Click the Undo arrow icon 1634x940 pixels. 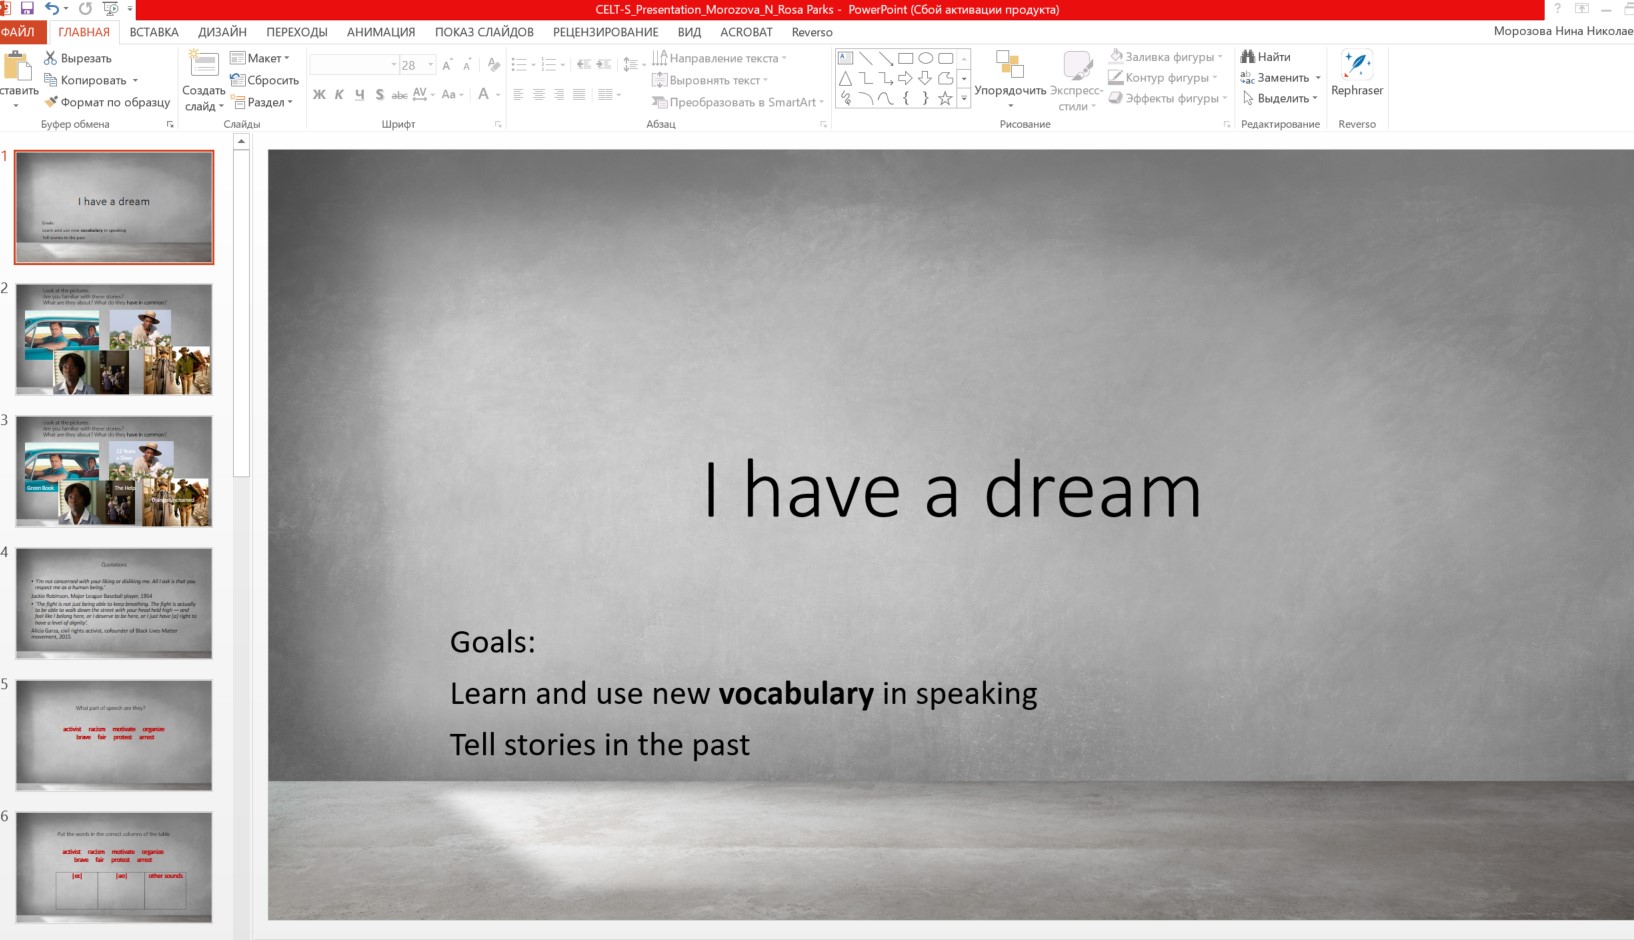[52, 9]
